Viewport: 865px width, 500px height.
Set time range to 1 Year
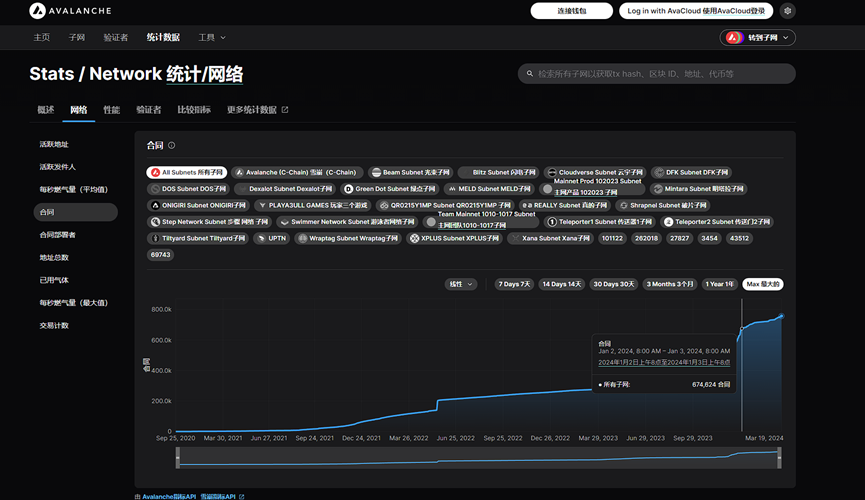click(719, 284)
